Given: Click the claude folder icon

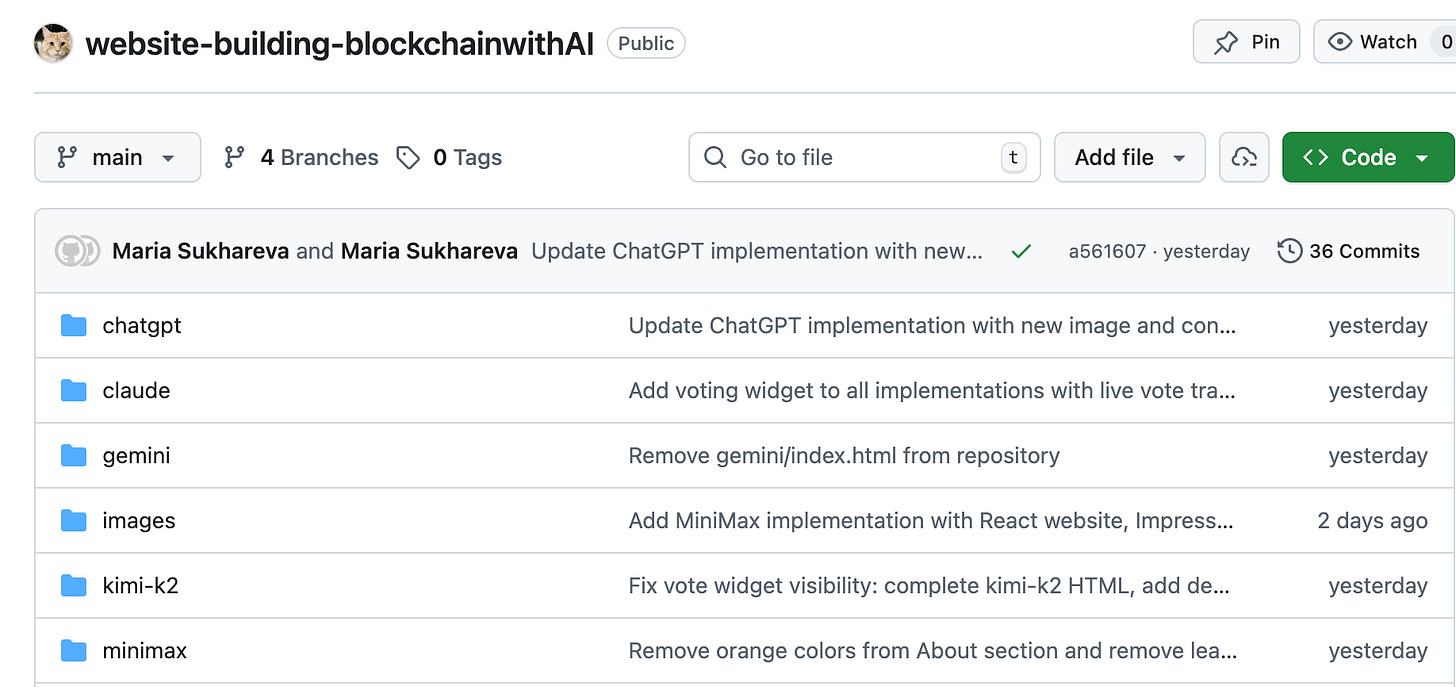Looking at the screenshot, I should tap(74, 391).
